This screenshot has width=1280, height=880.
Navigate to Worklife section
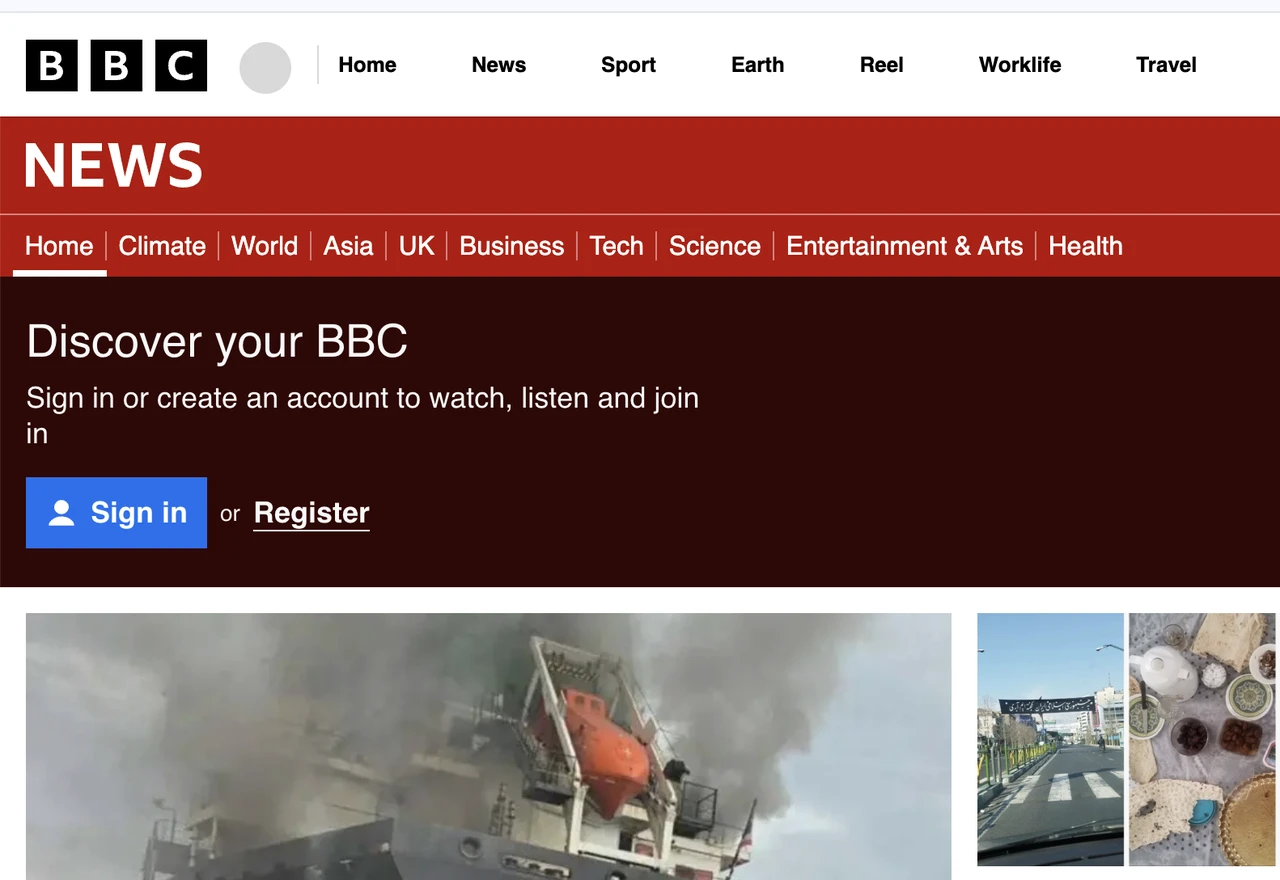1019,65
